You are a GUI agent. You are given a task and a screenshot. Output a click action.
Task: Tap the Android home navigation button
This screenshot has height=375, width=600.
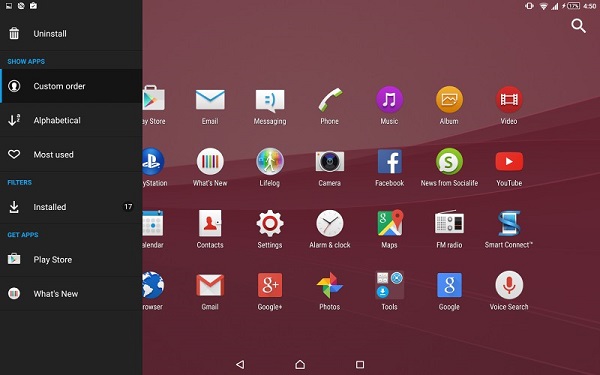[300, 364]
